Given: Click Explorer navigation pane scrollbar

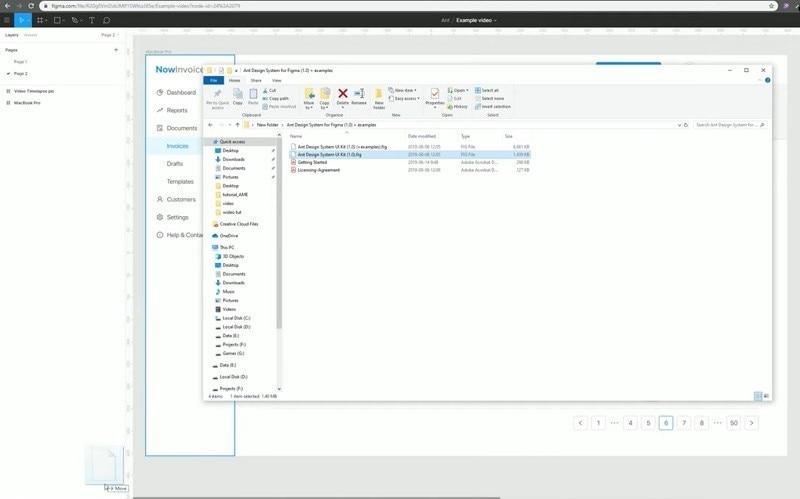Looking at the screenshot, I should (279, 235).
